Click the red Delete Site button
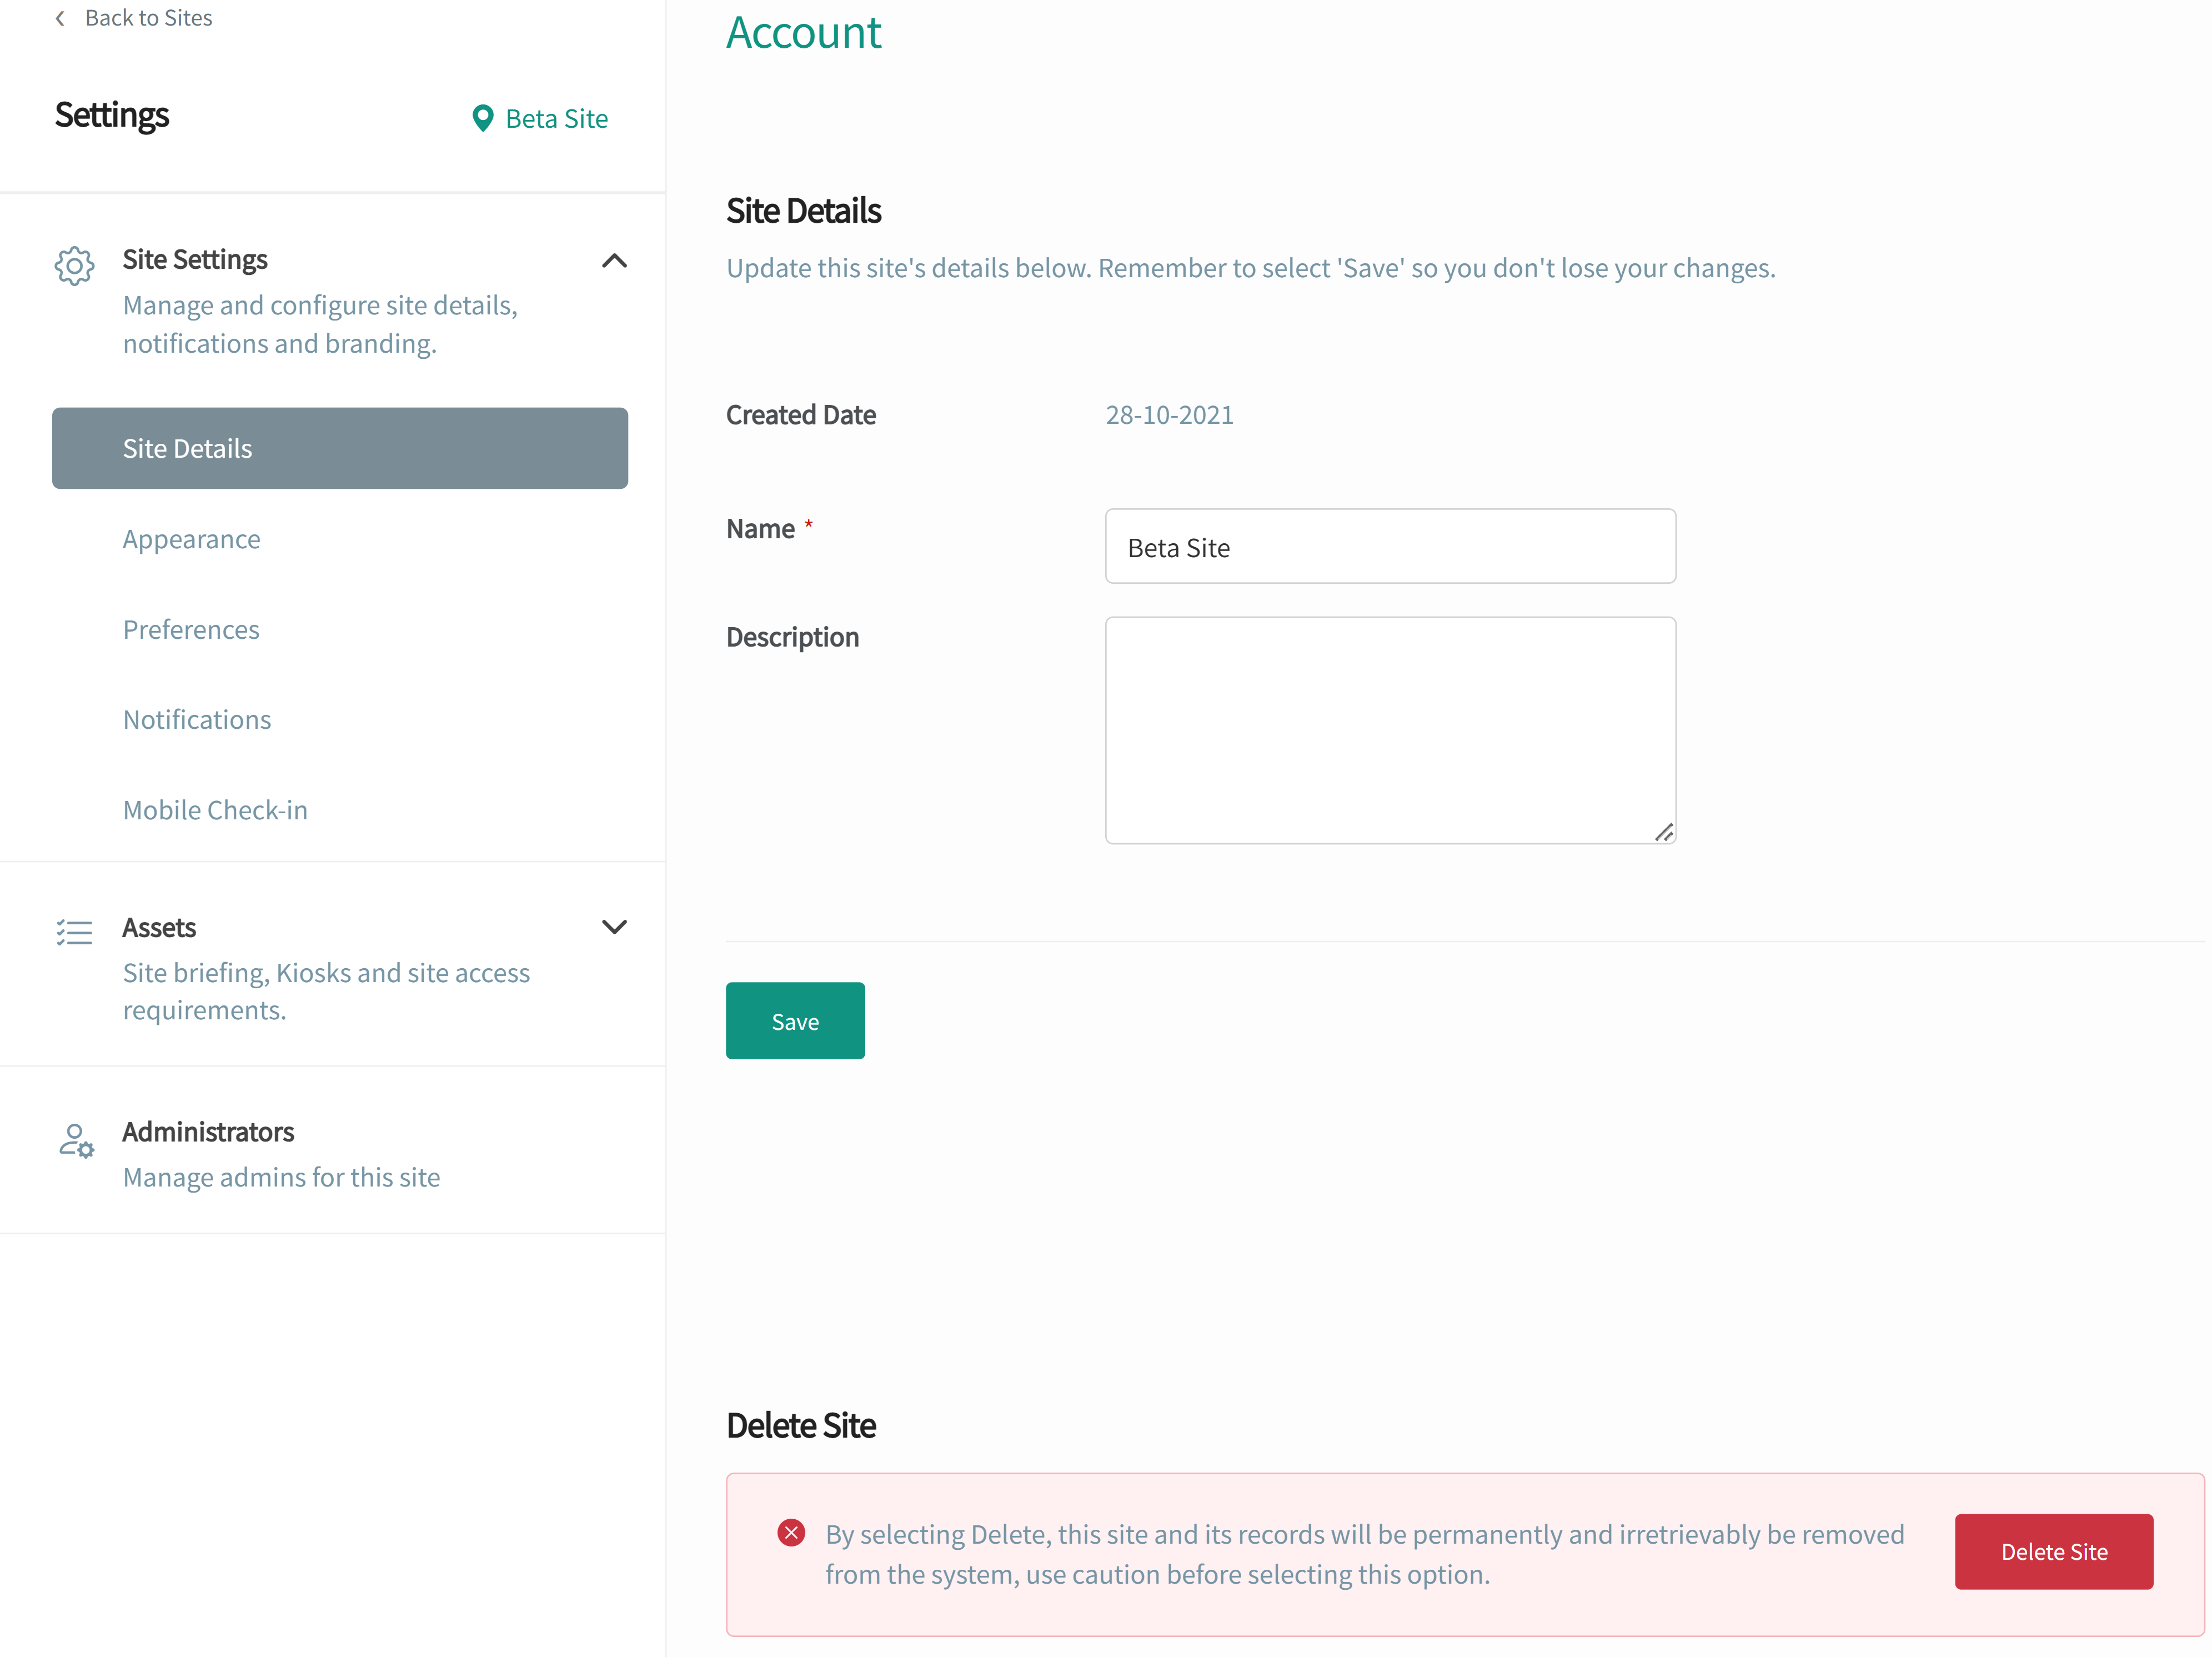 click(2054, 1552)
